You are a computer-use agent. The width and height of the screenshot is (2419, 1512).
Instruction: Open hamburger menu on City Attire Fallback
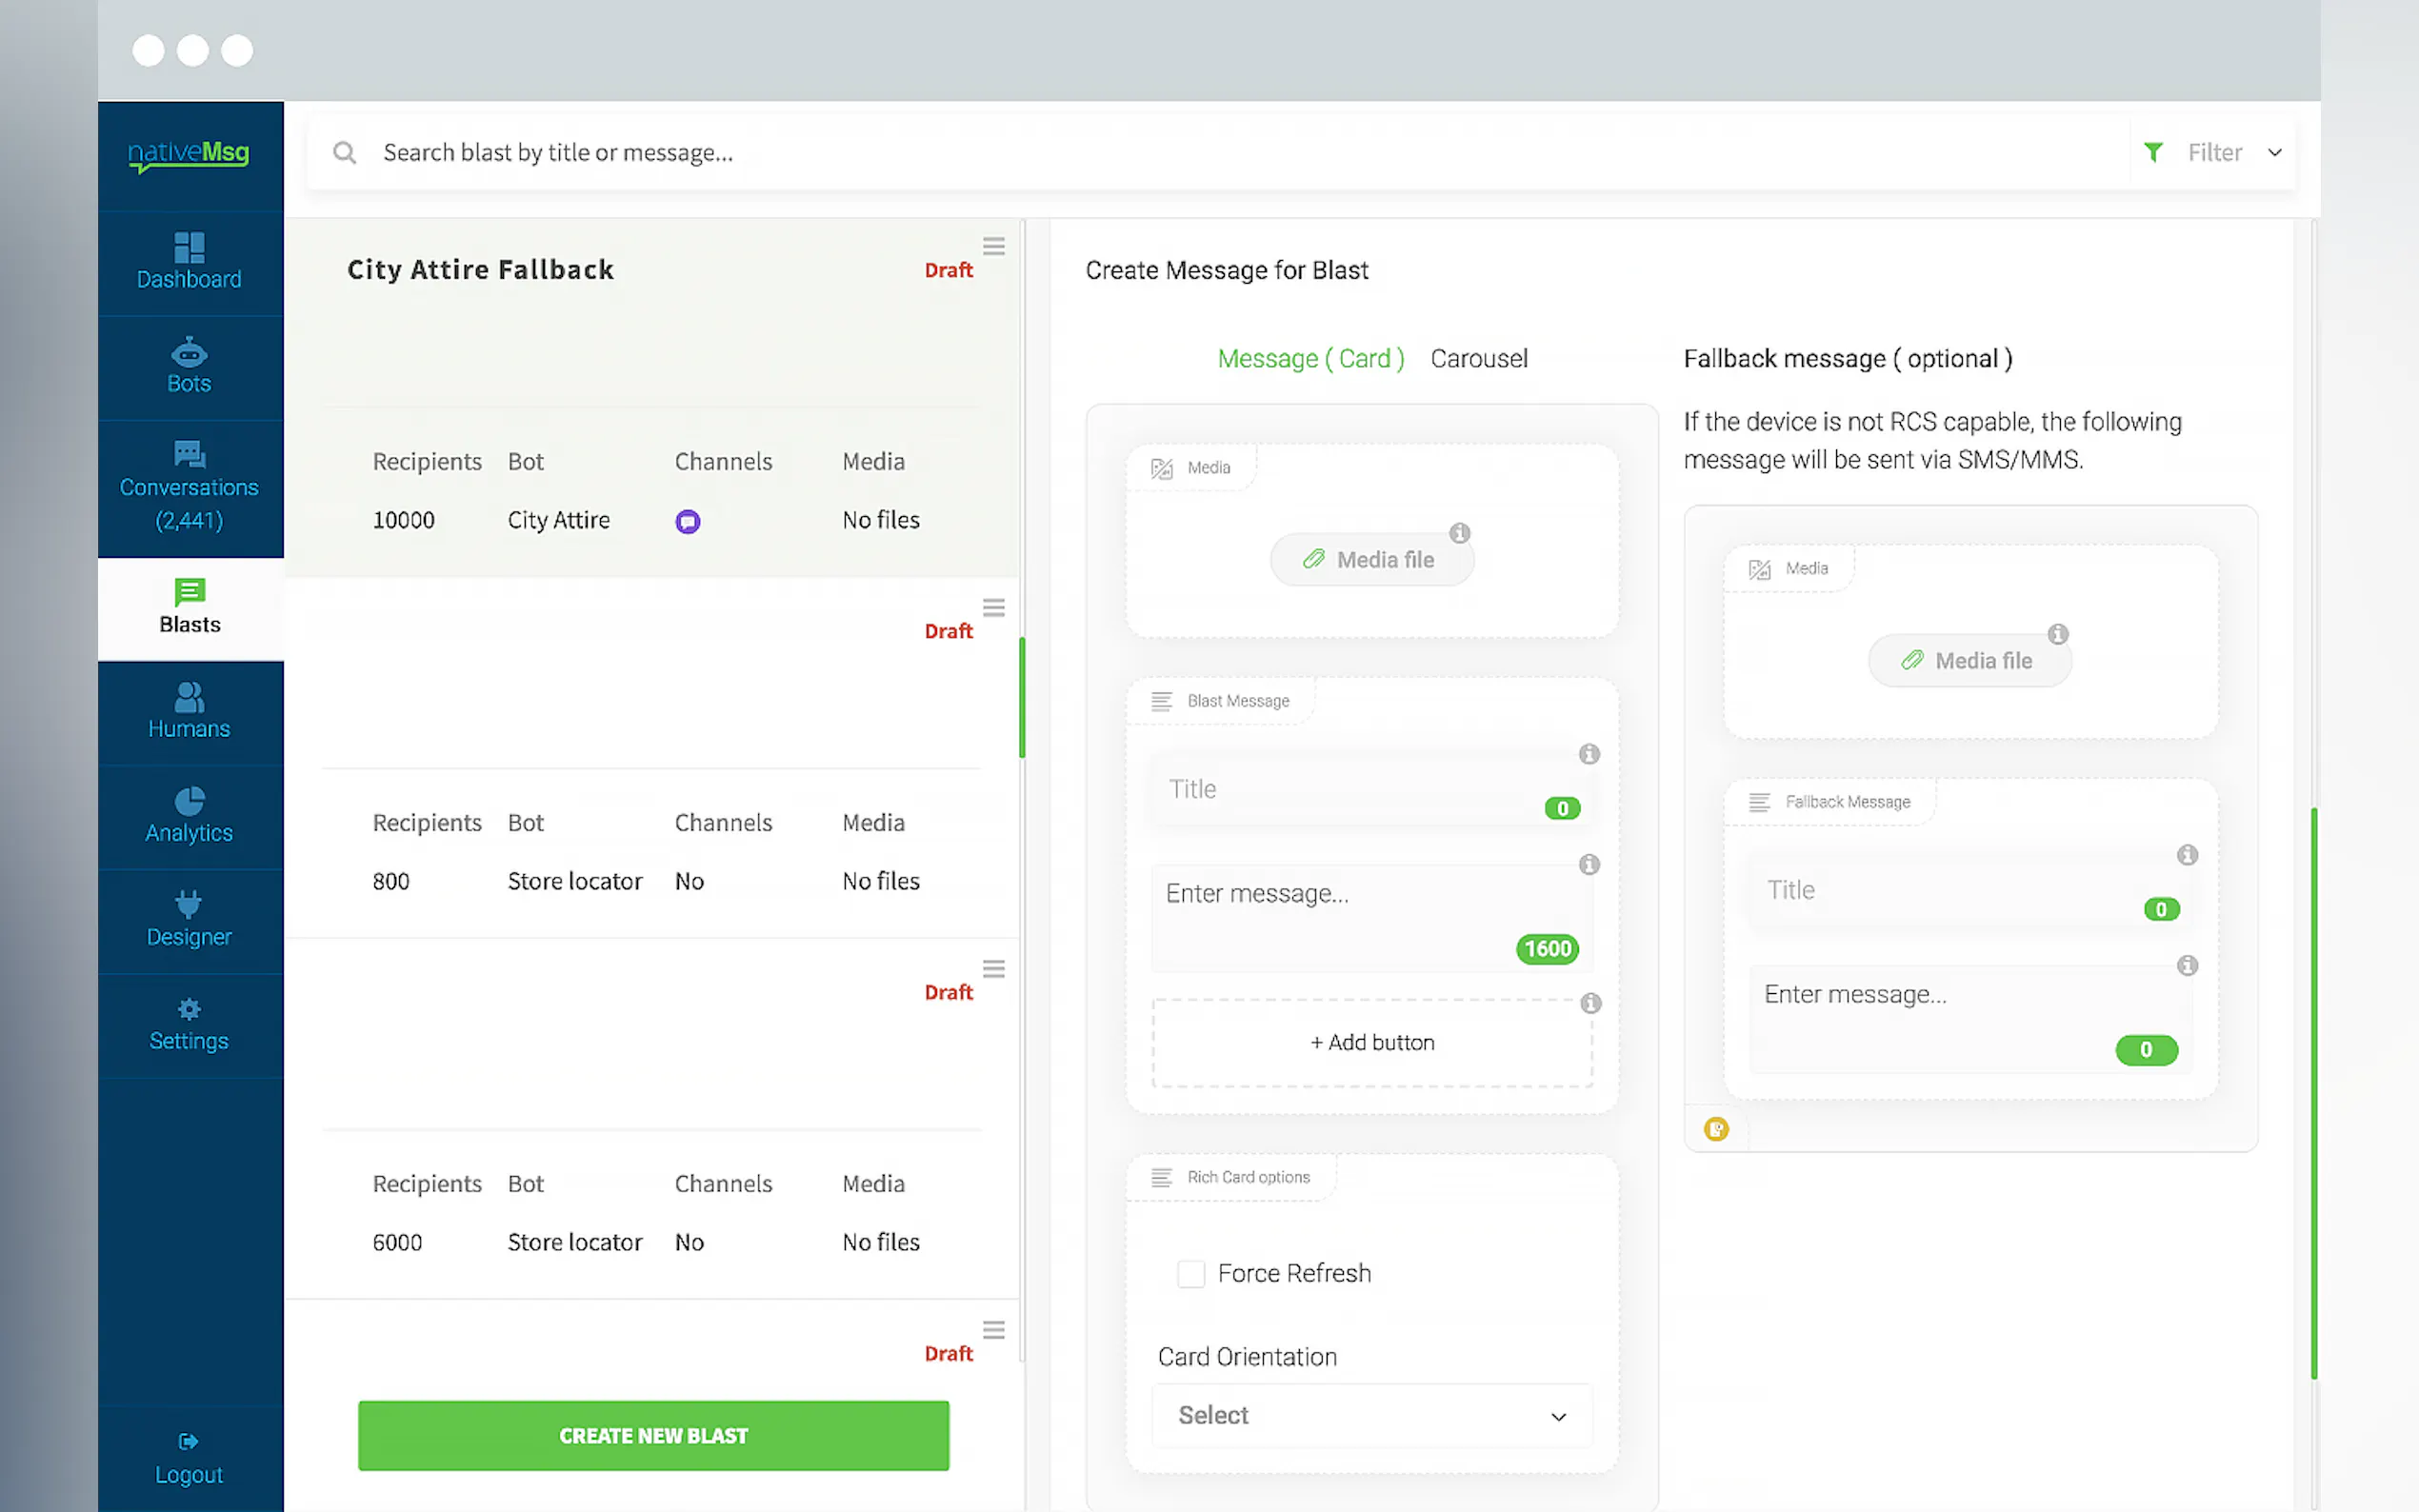993,246
